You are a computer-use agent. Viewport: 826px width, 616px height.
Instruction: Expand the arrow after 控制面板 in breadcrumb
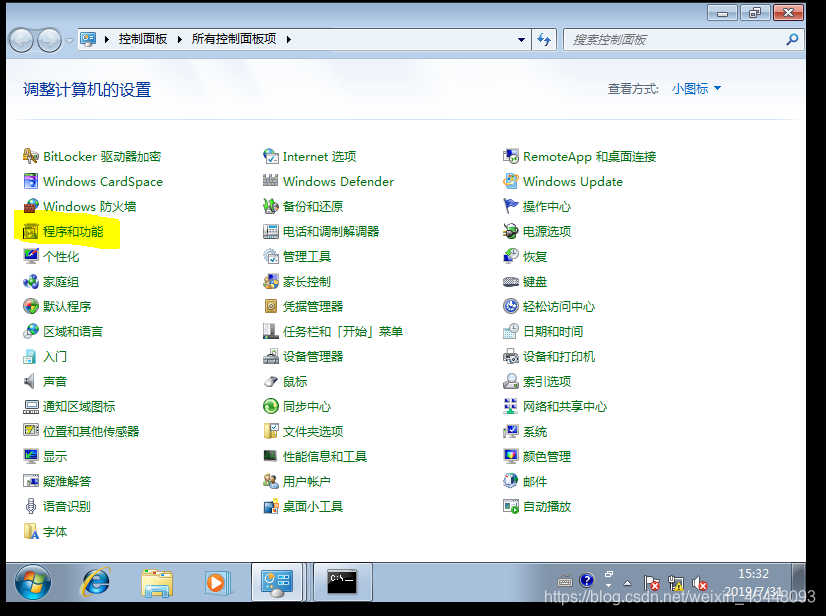click(180, 39)
